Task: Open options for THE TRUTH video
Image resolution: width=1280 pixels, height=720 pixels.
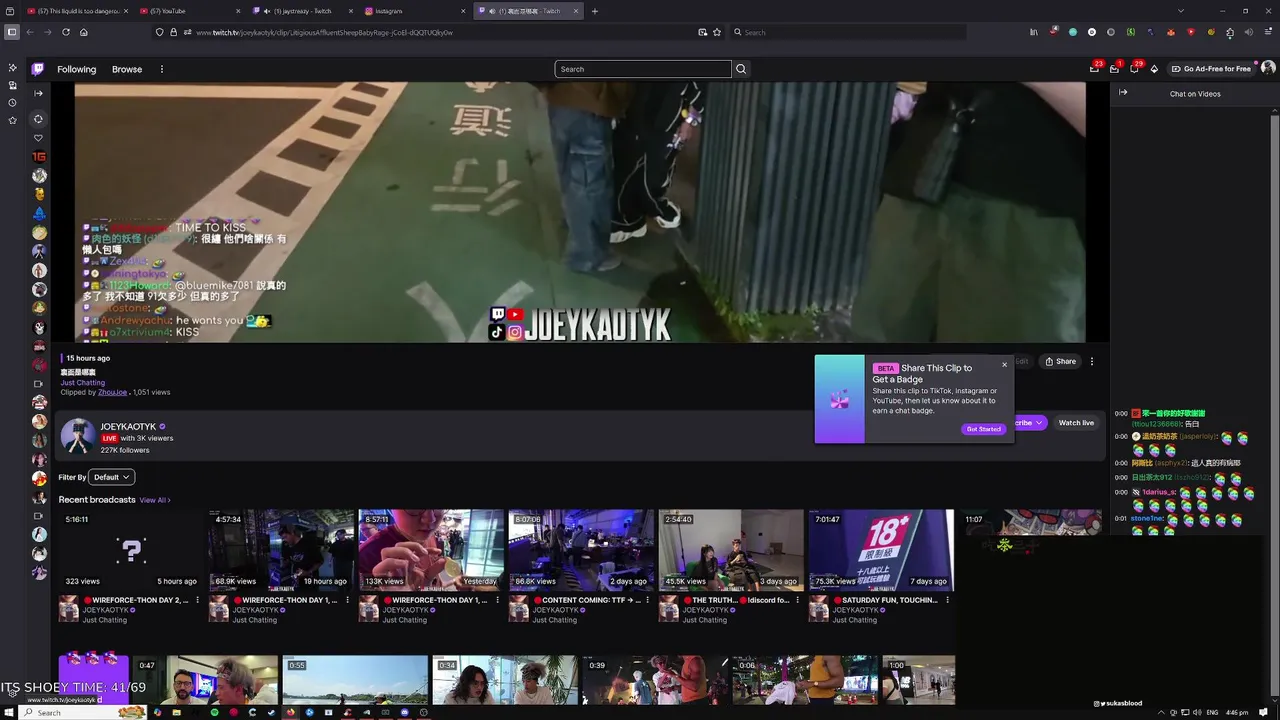Action: click(x=797, y=600)
